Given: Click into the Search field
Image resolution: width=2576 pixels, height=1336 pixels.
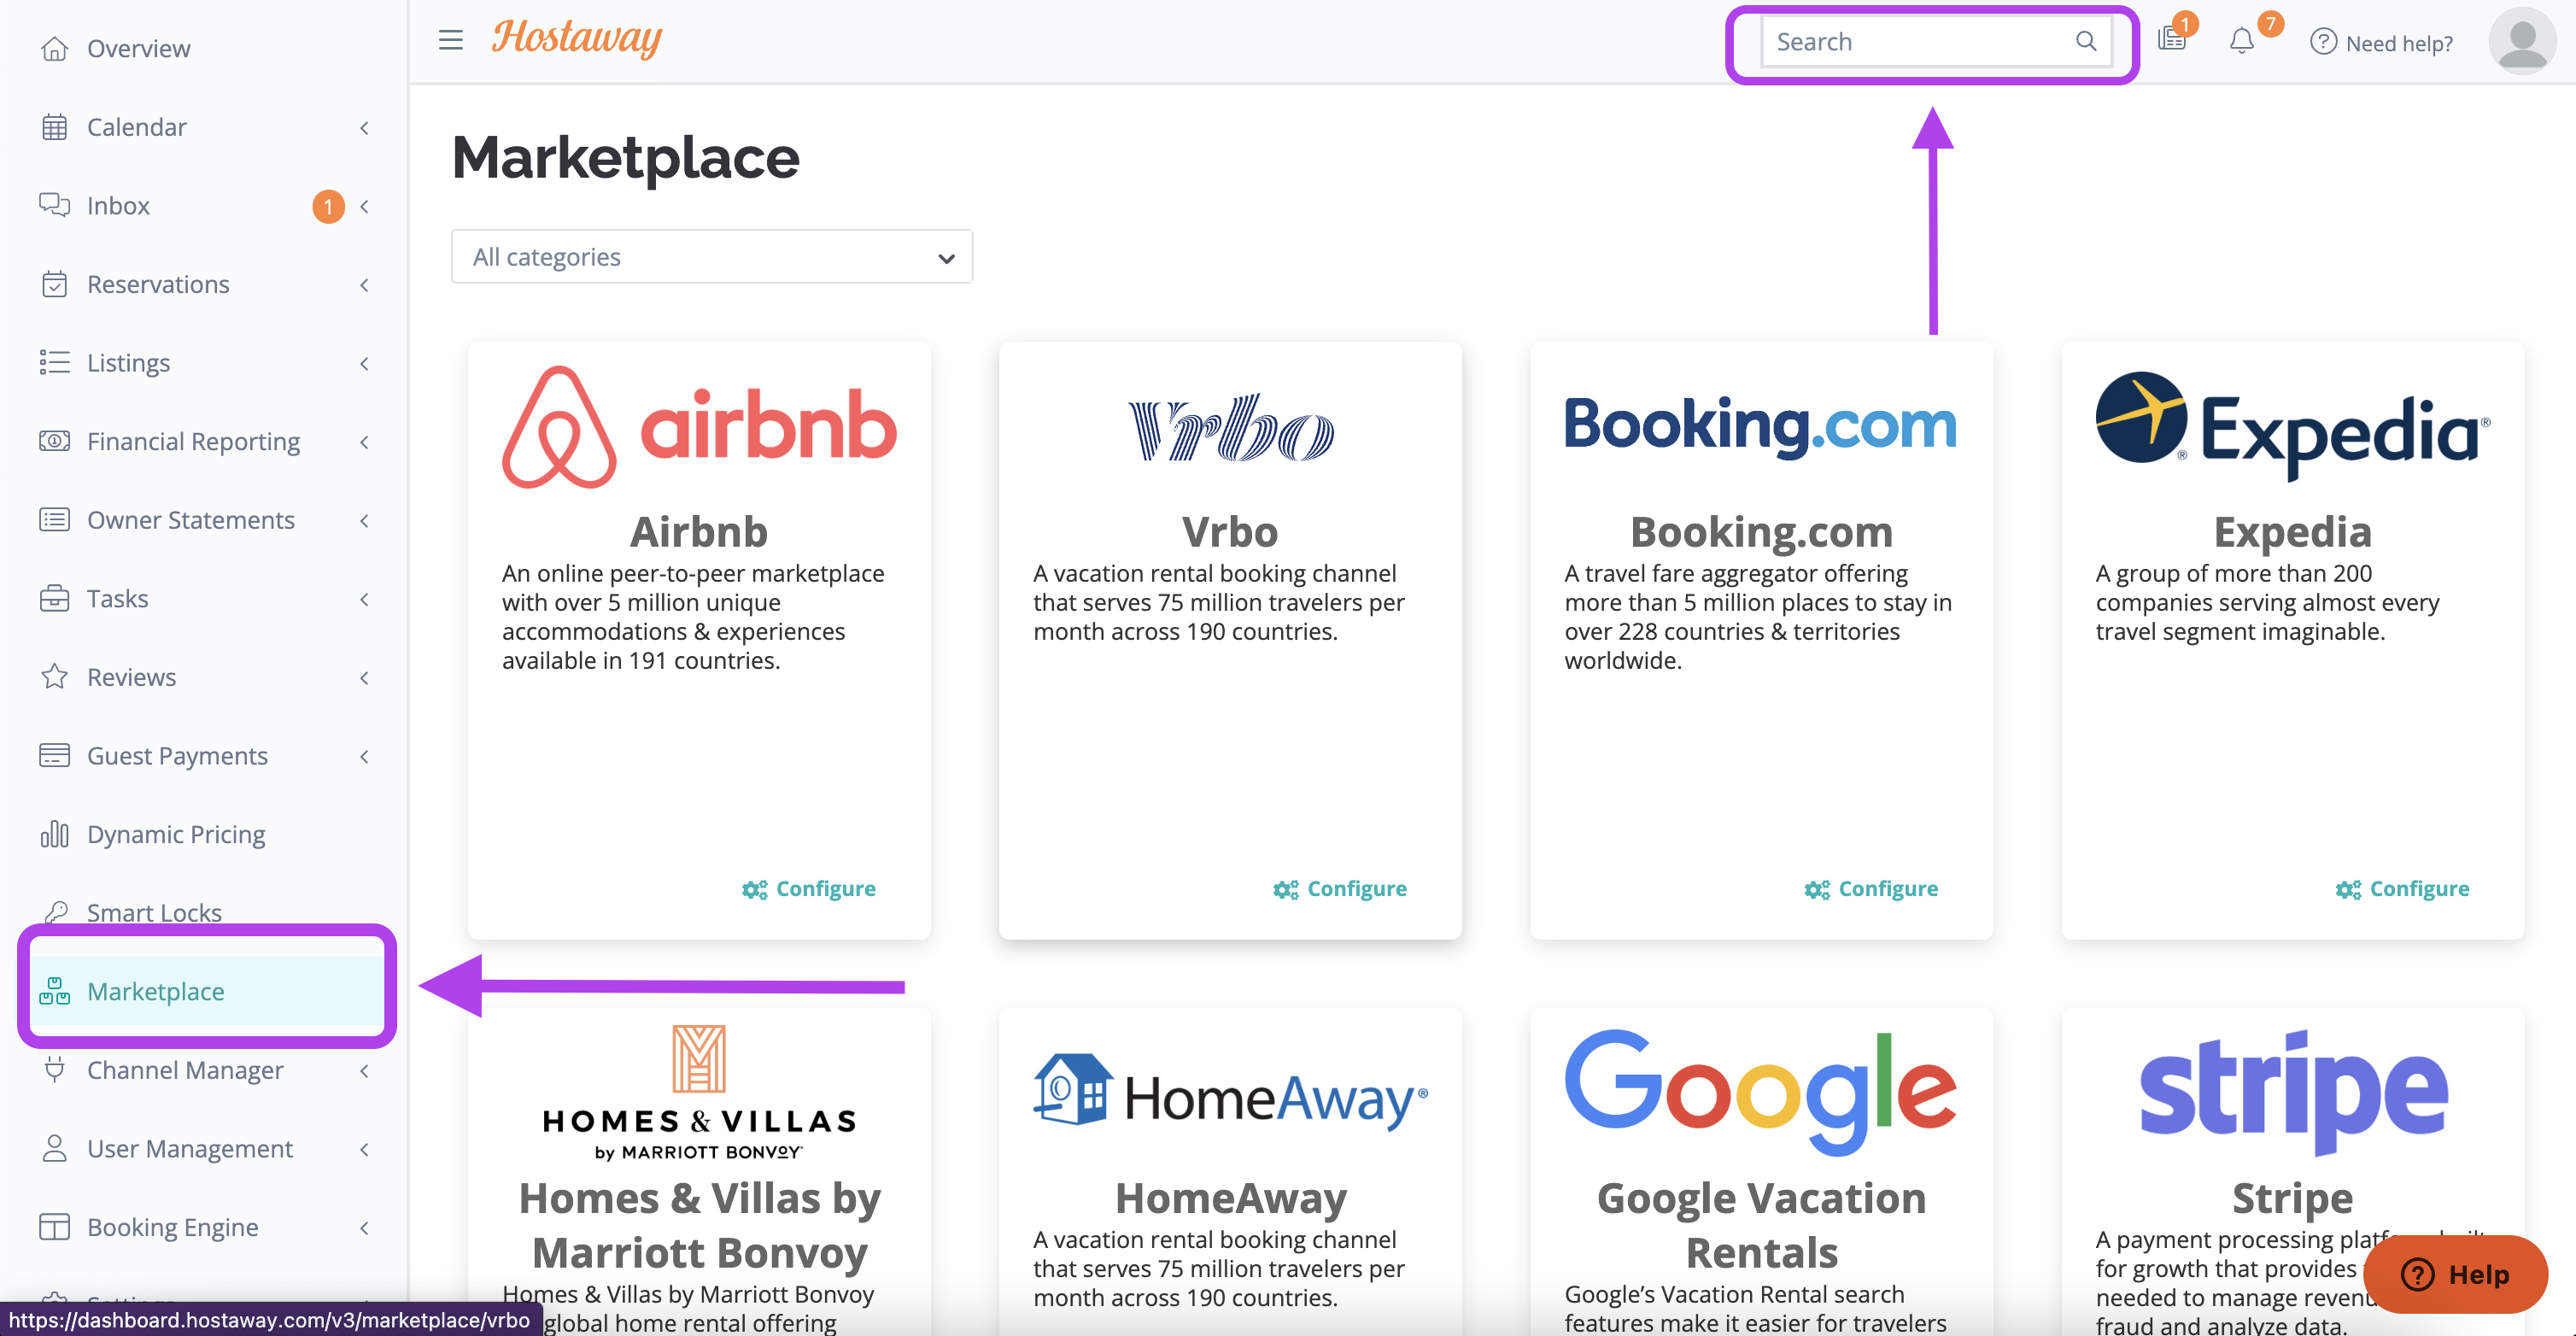Looking at the screenshot, I should (1936, 41).
